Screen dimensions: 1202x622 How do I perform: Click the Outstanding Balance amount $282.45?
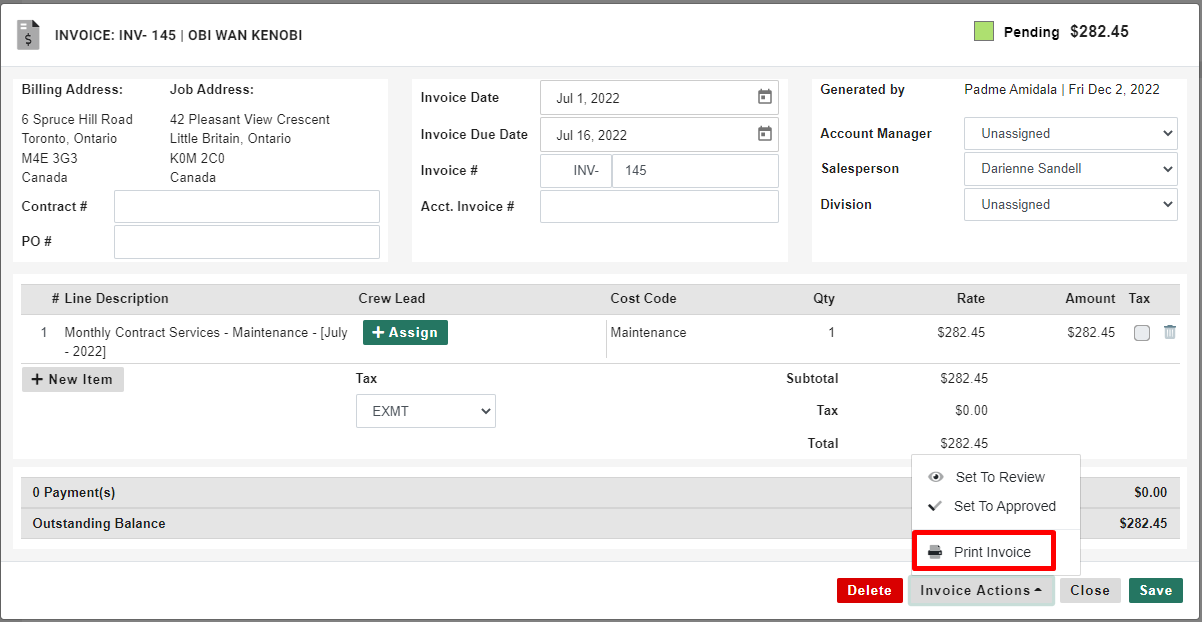pos(1143,523)
